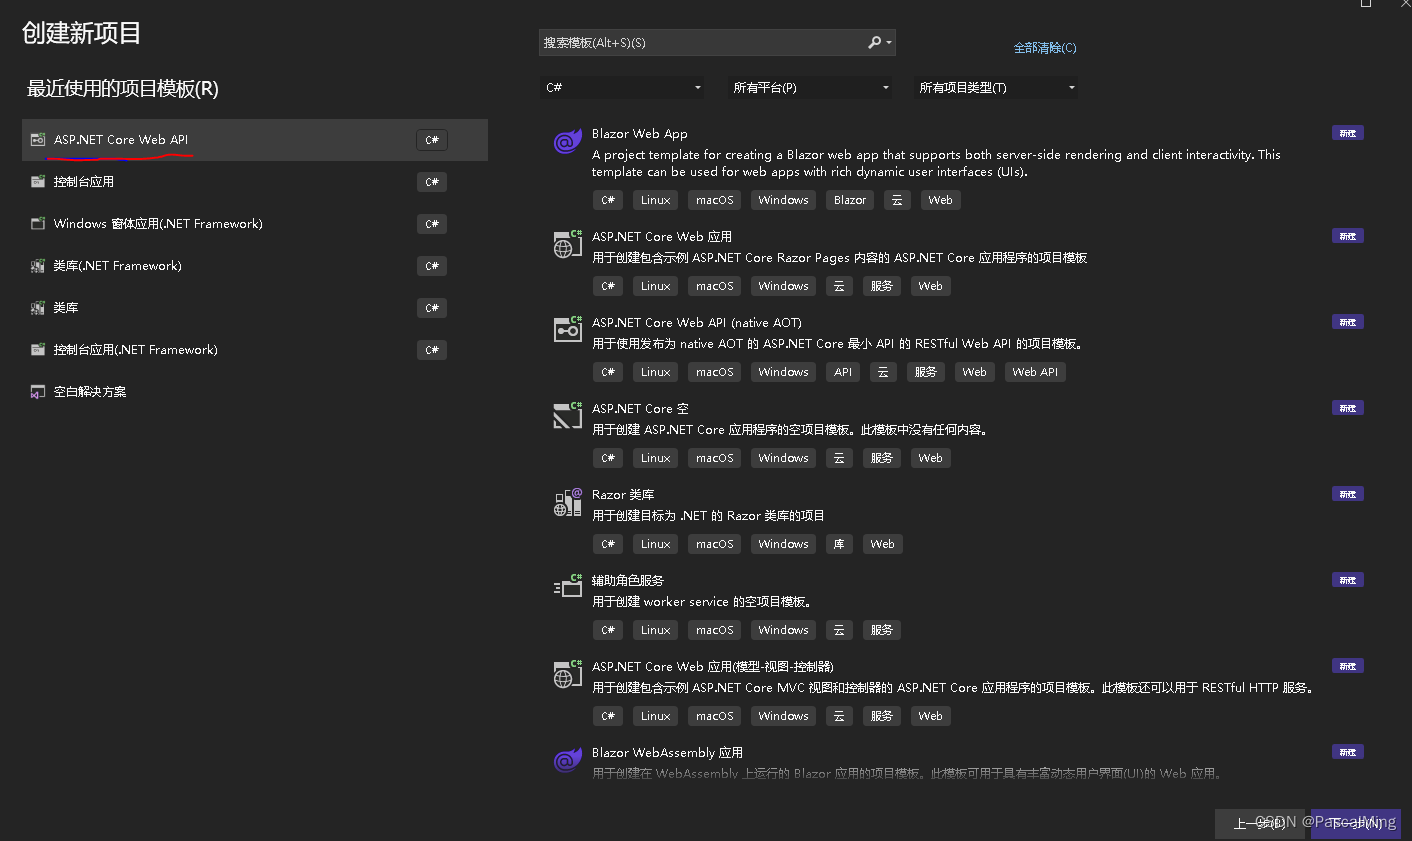Select the 辅助角色服务 template title
The height and width of the screenshot is (841, 1412).
click(x=628, y=581)
